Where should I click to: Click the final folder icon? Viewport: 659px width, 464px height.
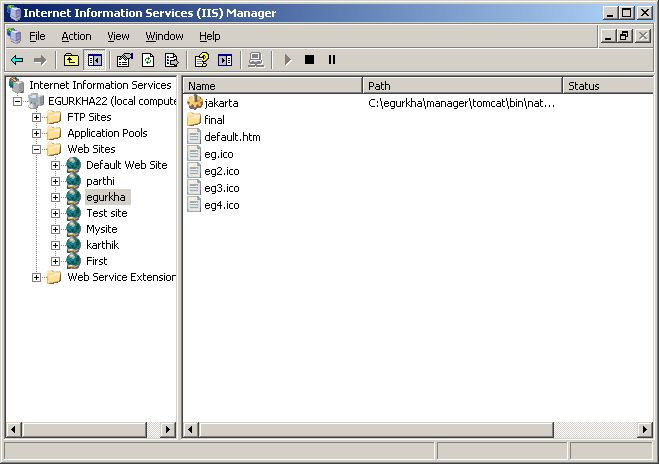tap(194, 119)
